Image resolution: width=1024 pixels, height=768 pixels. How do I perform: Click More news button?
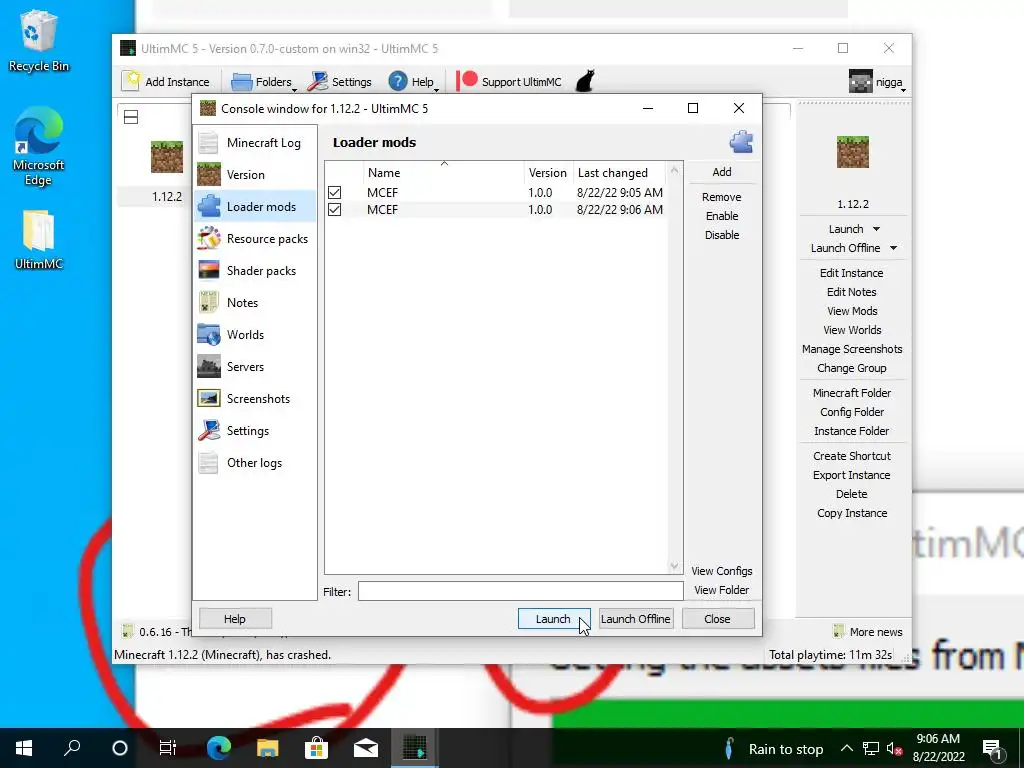[868, 632]
